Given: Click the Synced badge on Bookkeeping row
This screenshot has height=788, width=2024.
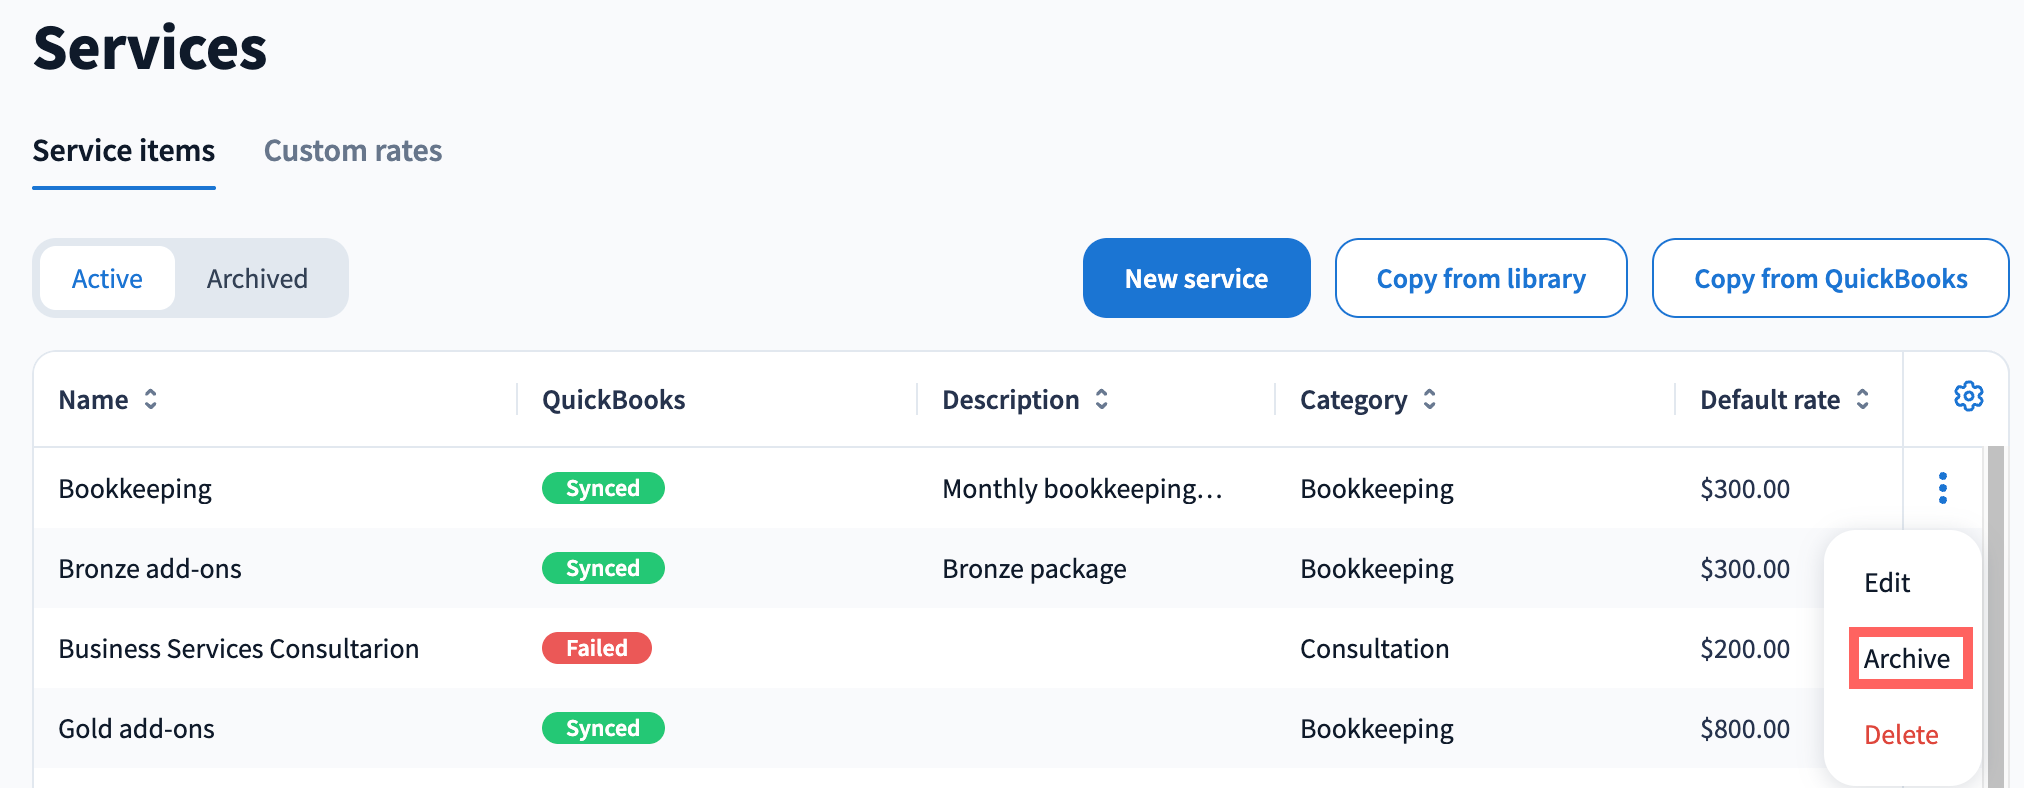Looking at the screenshot, I should coord(603,488).
